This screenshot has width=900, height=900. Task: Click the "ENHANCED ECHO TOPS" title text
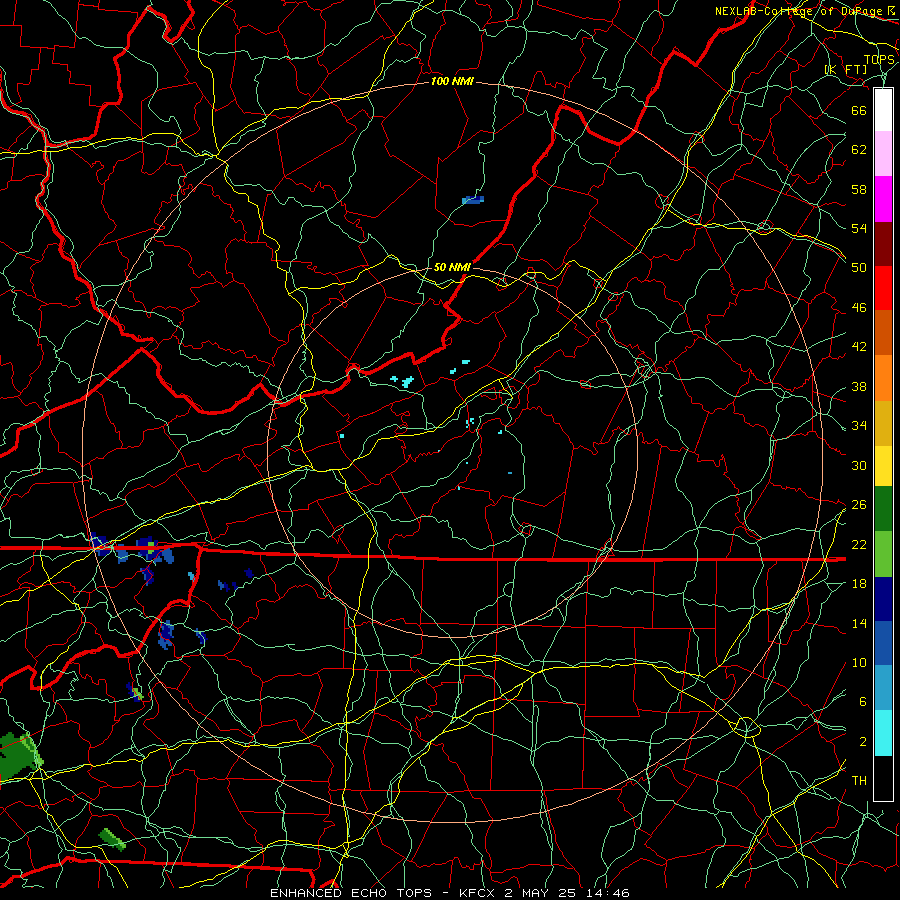pos(351,893)
